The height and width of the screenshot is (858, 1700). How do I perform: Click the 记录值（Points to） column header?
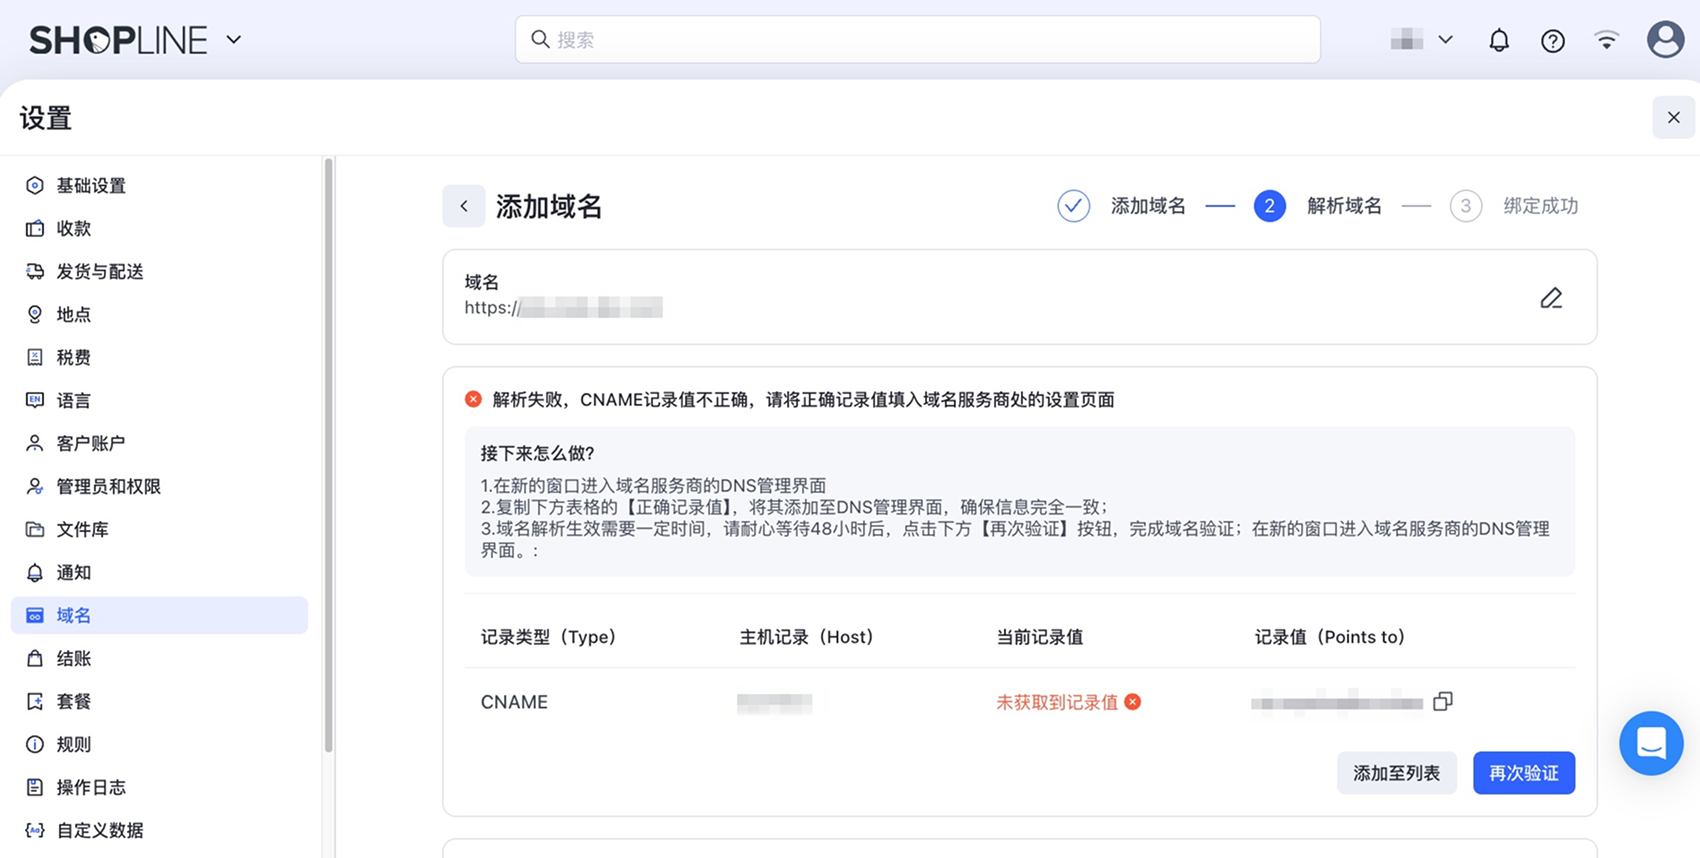point(1330,637)
